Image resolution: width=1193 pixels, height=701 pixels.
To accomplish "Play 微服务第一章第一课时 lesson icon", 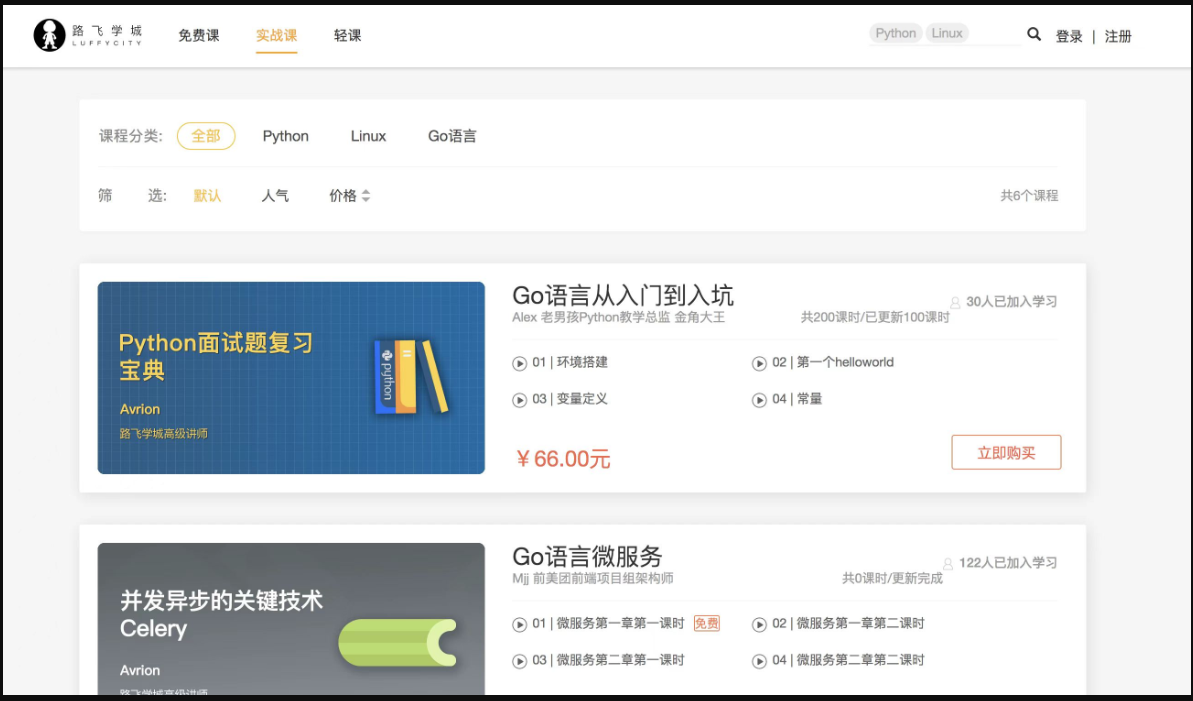I will click(520, 625).
